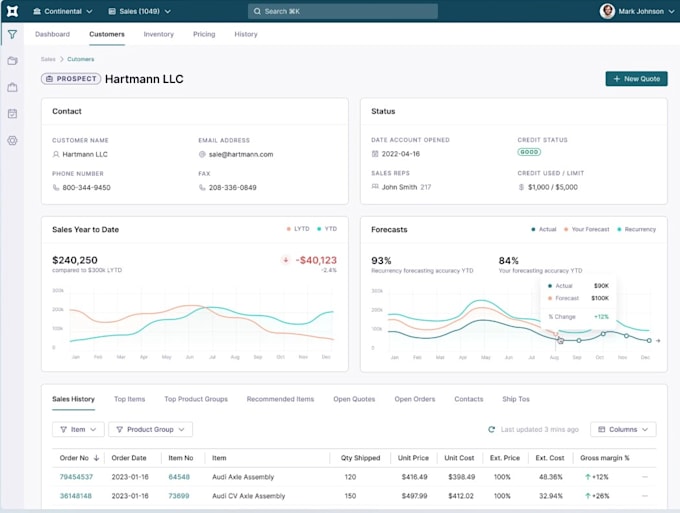Click the app logo in top-left corner
Screen dimensions: 680x513
click(x=12, y=11)
